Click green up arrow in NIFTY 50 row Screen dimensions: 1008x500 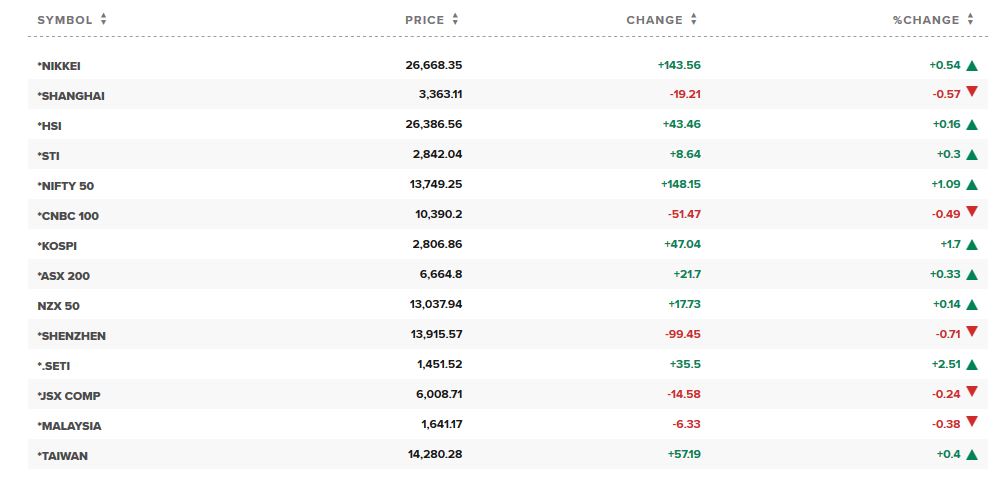tap(972, 185)
